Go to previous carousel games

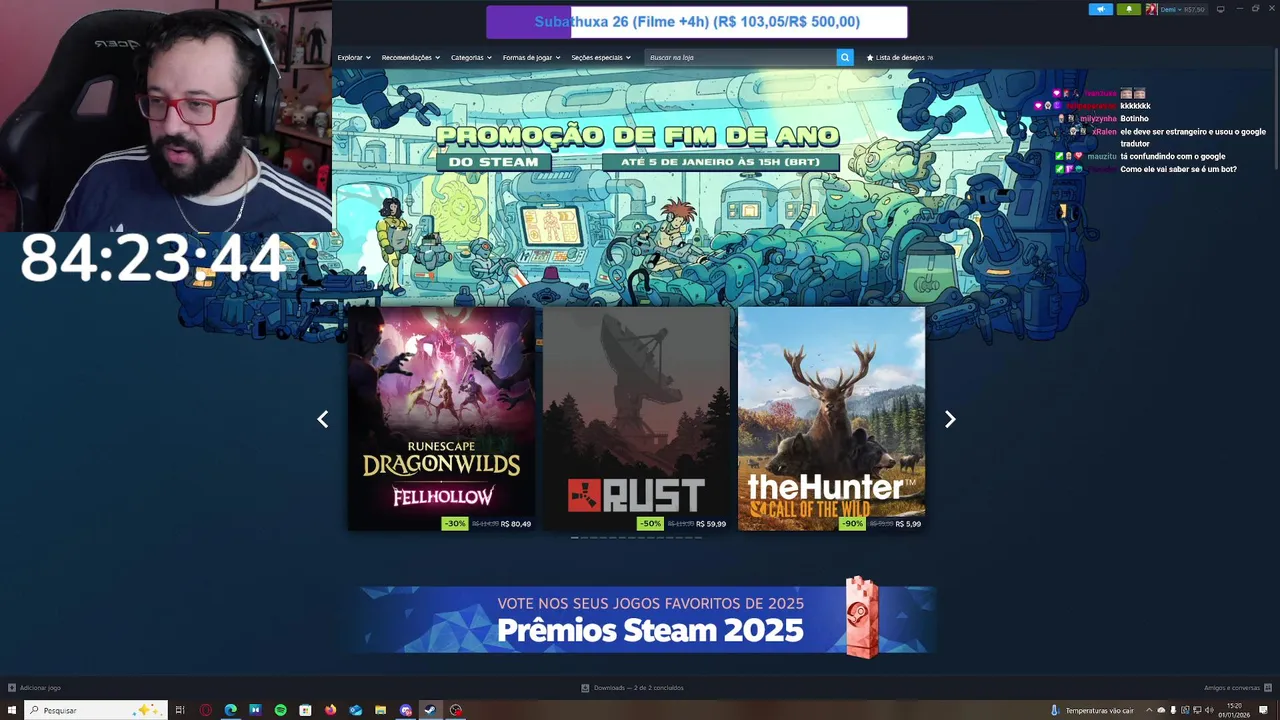(x=322, y=419)
